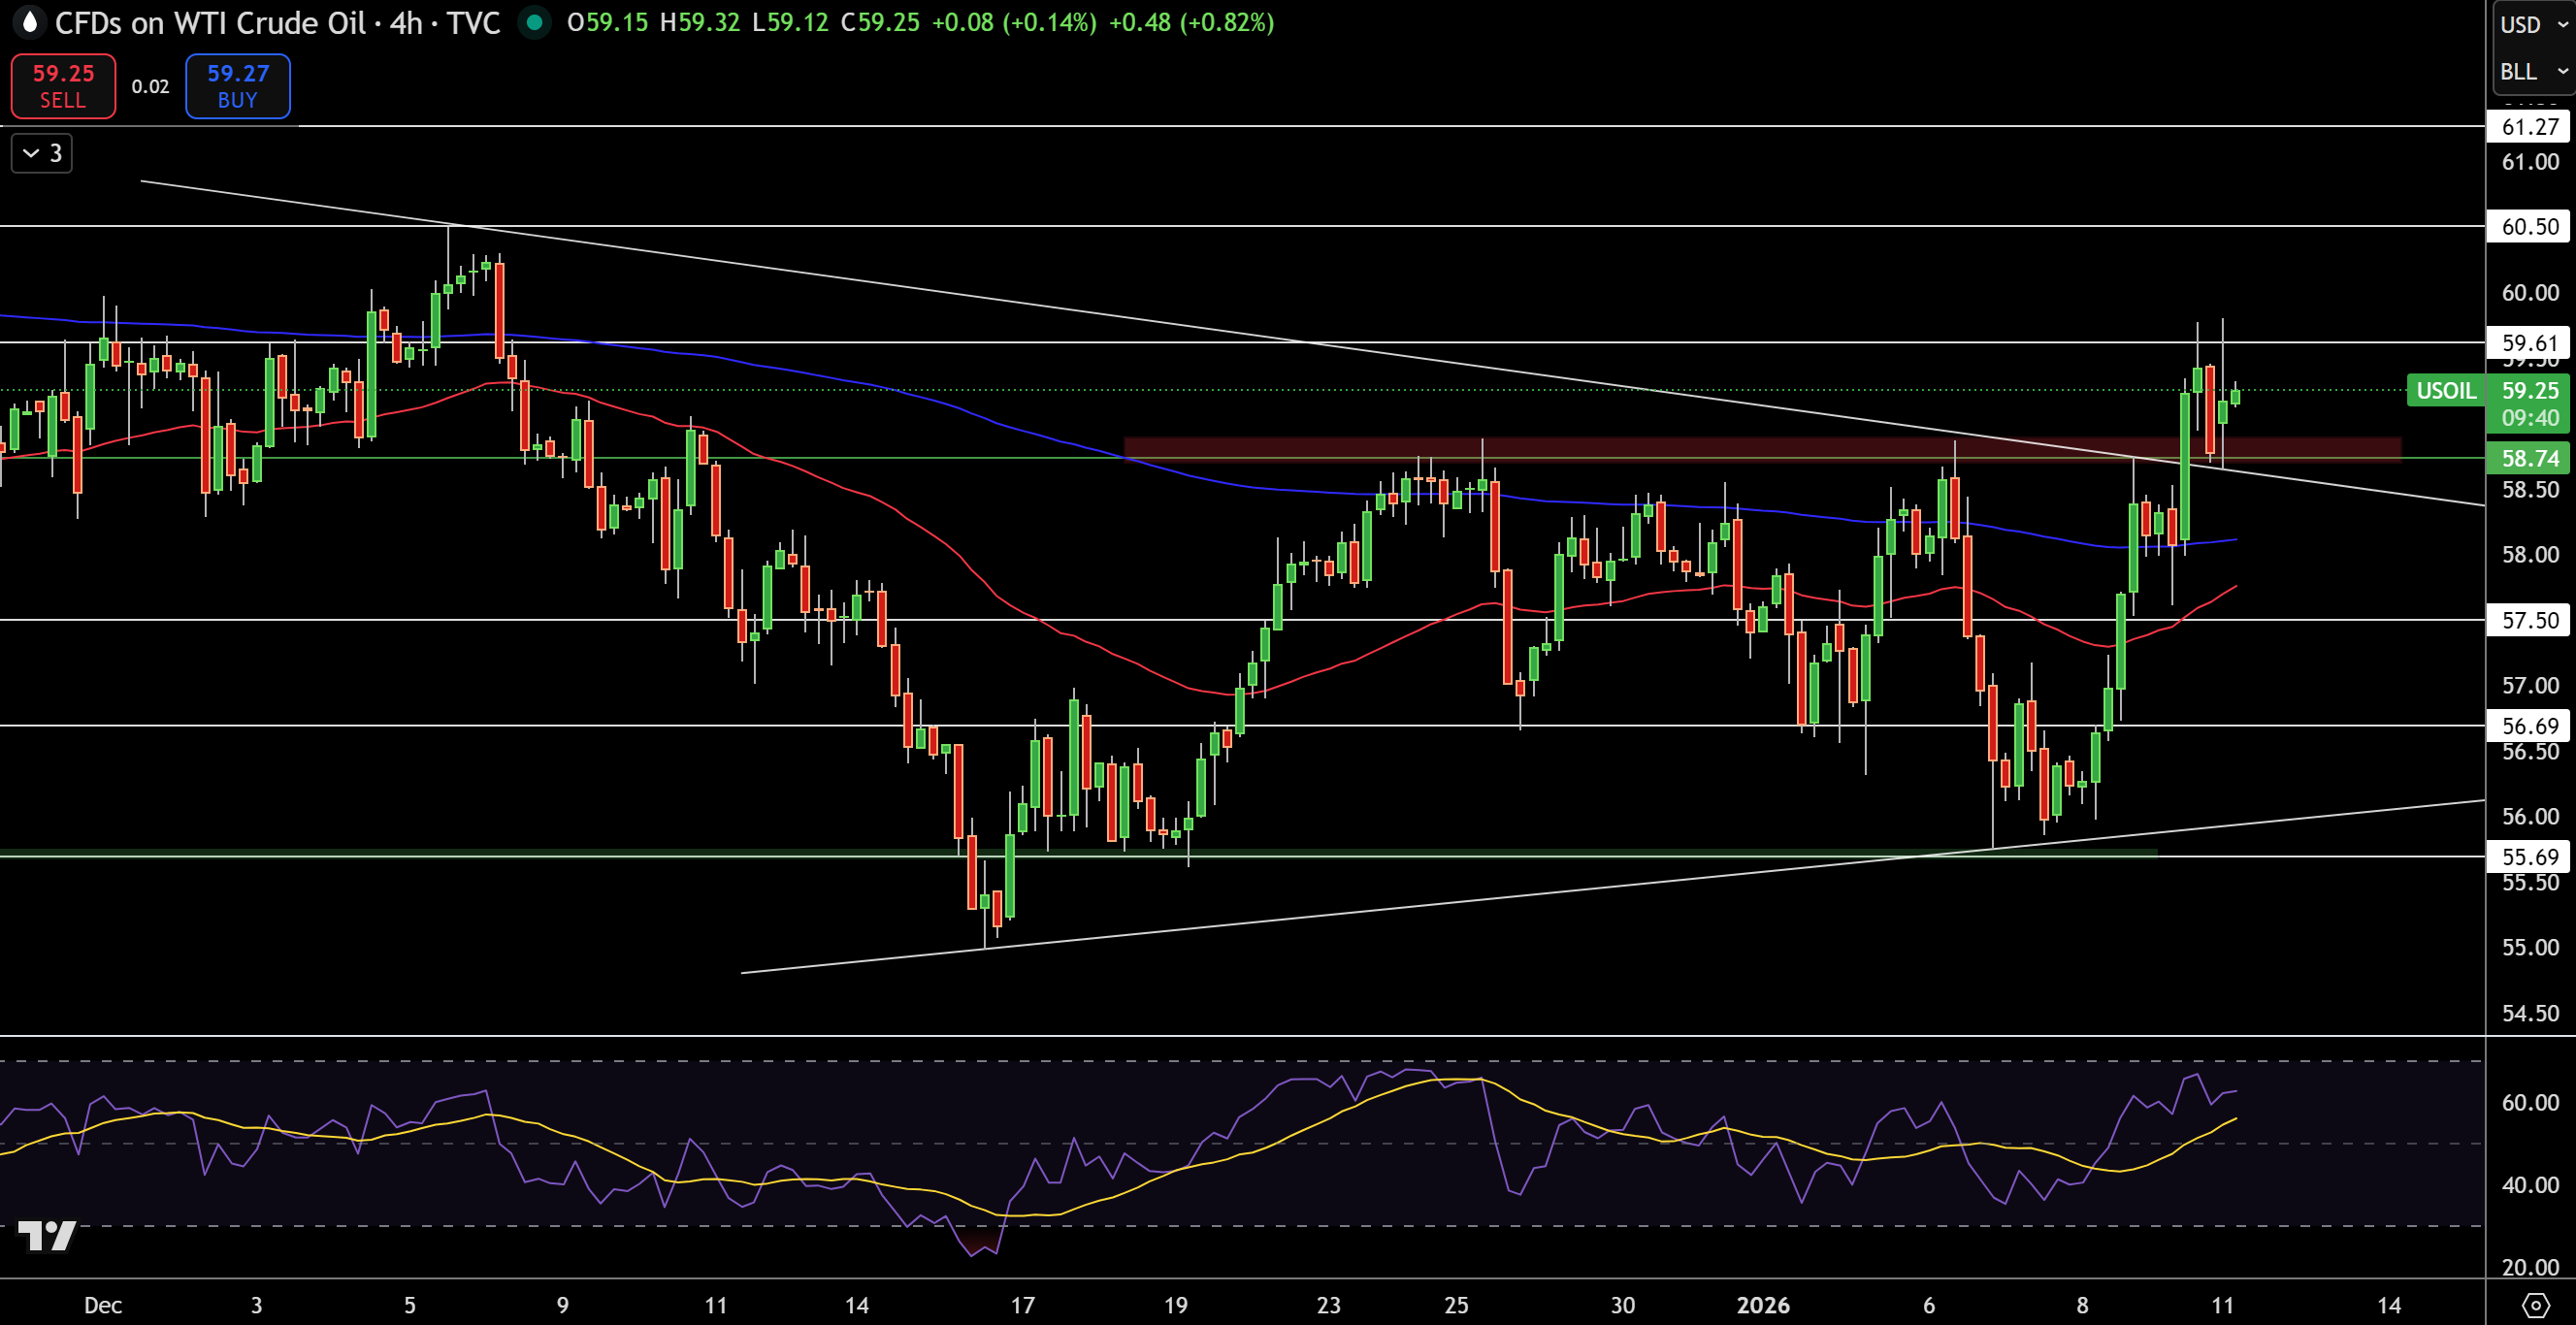Viewport: 2576px width, 1325px height.
Task: Click the H59.32 high value
Action: click(x=700, y=22)
